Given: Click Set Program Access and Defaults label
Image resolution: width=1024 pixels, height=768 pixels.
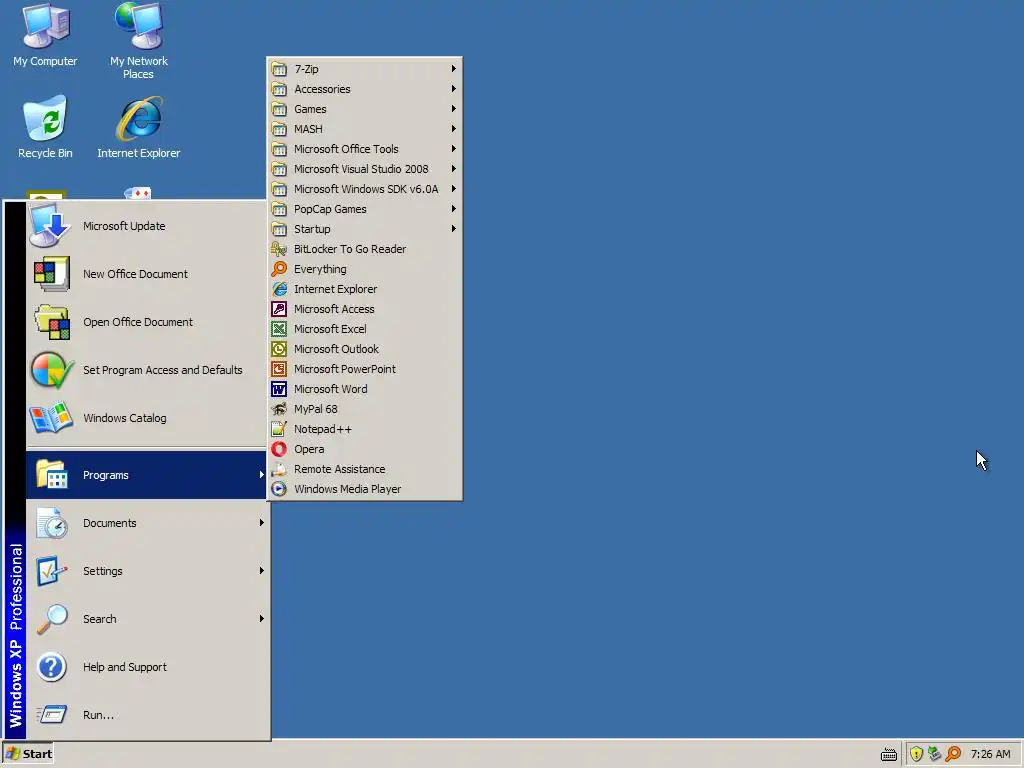Looking at the screenshot, I should point(163,370).
